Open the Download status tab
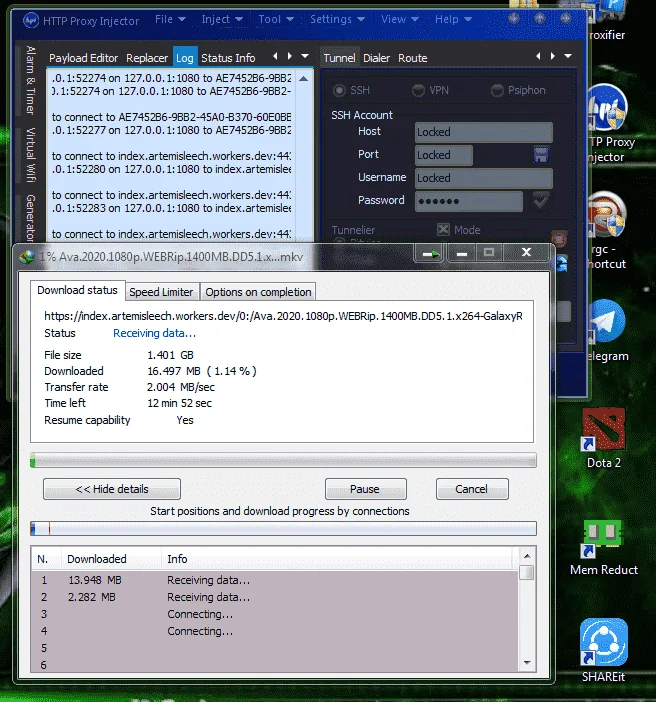Viewport: 656px width, 702px height. pos(77,290)
